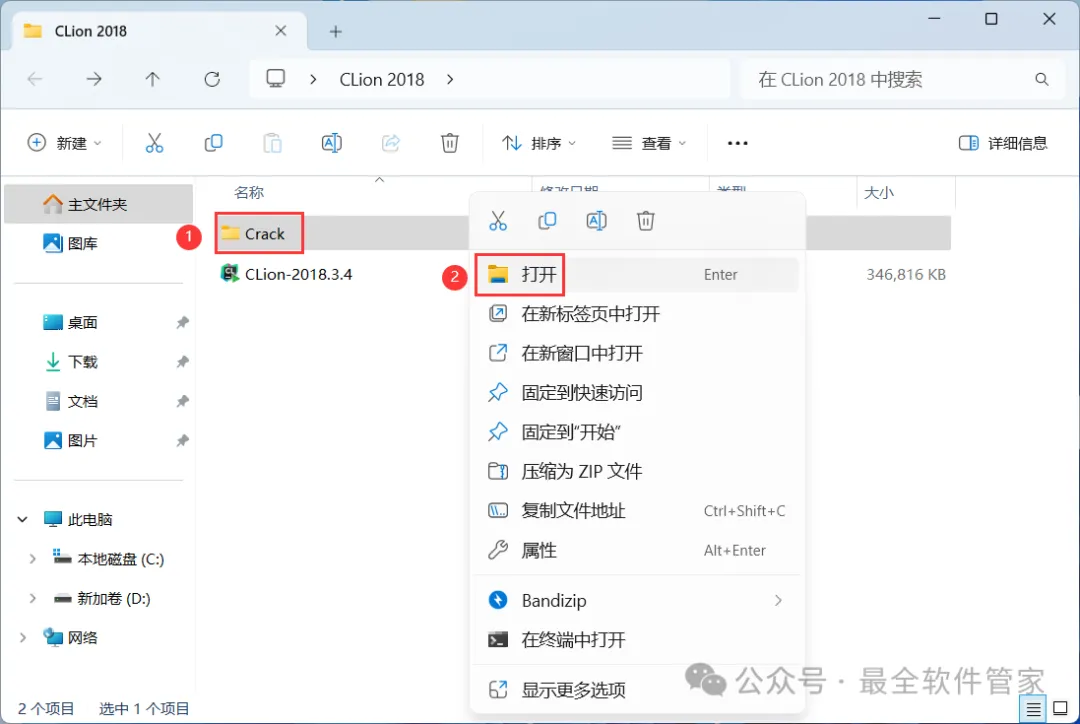Go back with the left arrow
This screenshot has height=724, width=1080.
[x=35, y=79]
